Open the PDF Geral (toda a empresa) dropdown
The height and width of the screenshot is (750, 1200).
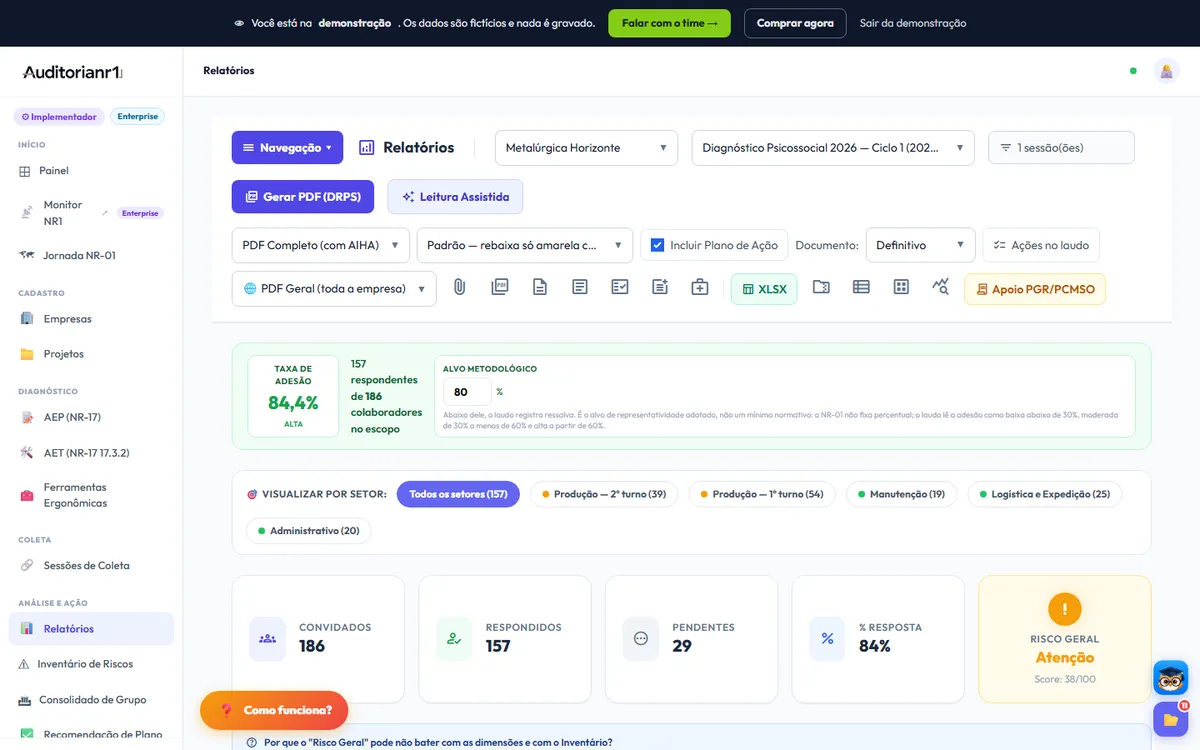coord(334,289)
